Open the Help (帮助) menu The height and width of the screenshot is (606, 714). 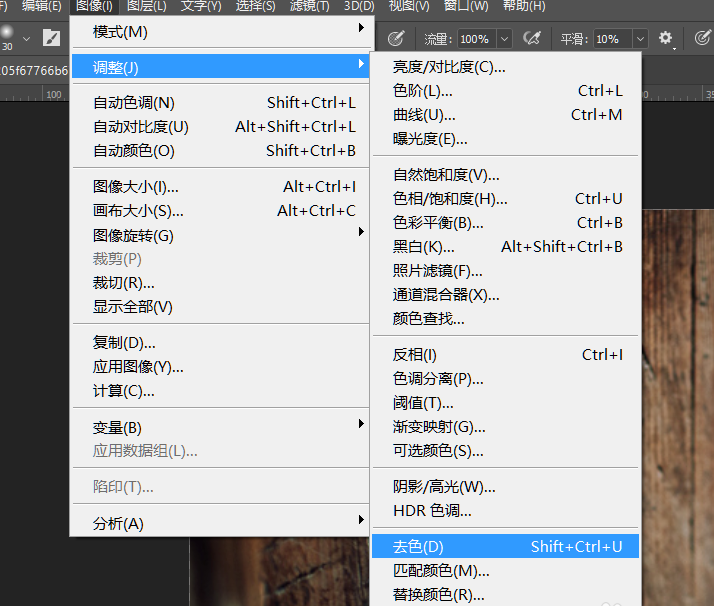tap(524, 6)
